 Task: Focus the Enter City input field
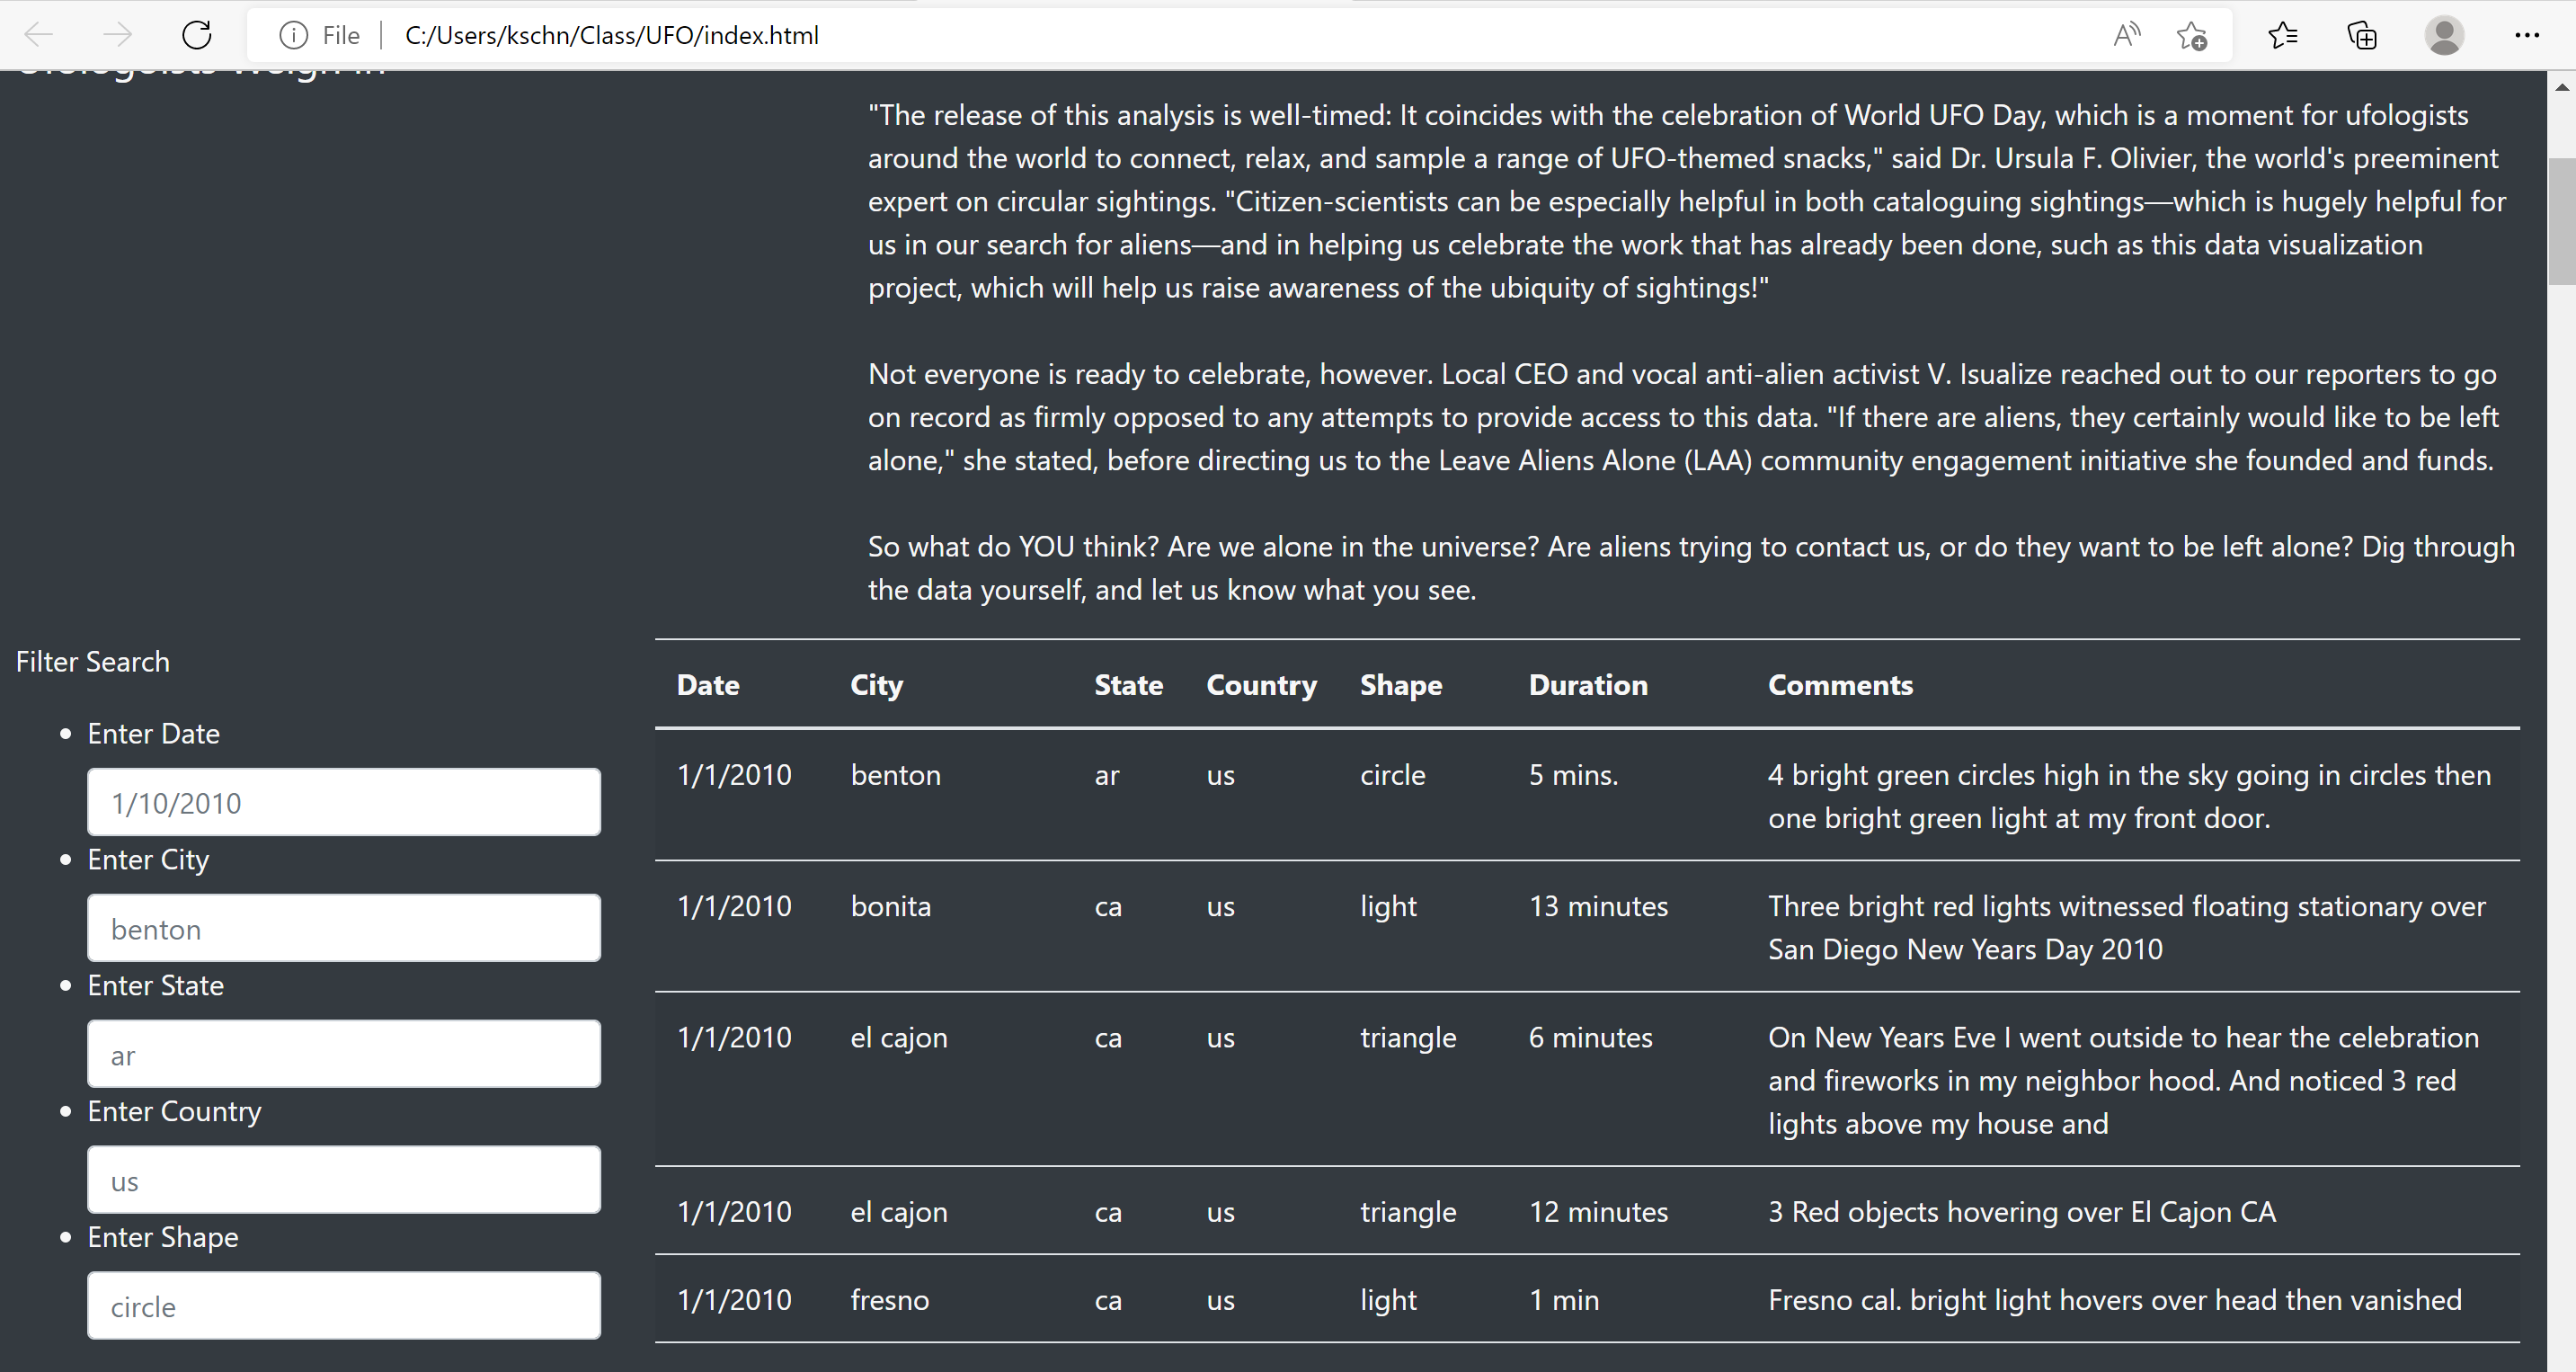343,928
